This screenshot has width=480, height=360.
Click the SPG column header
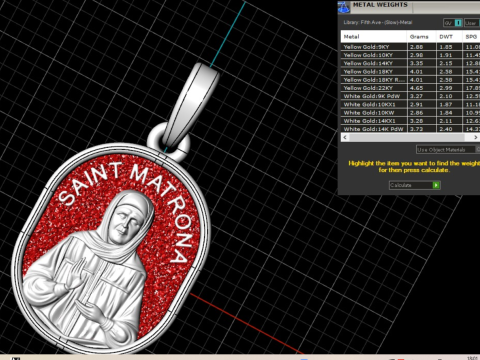[x=471, y=37]
